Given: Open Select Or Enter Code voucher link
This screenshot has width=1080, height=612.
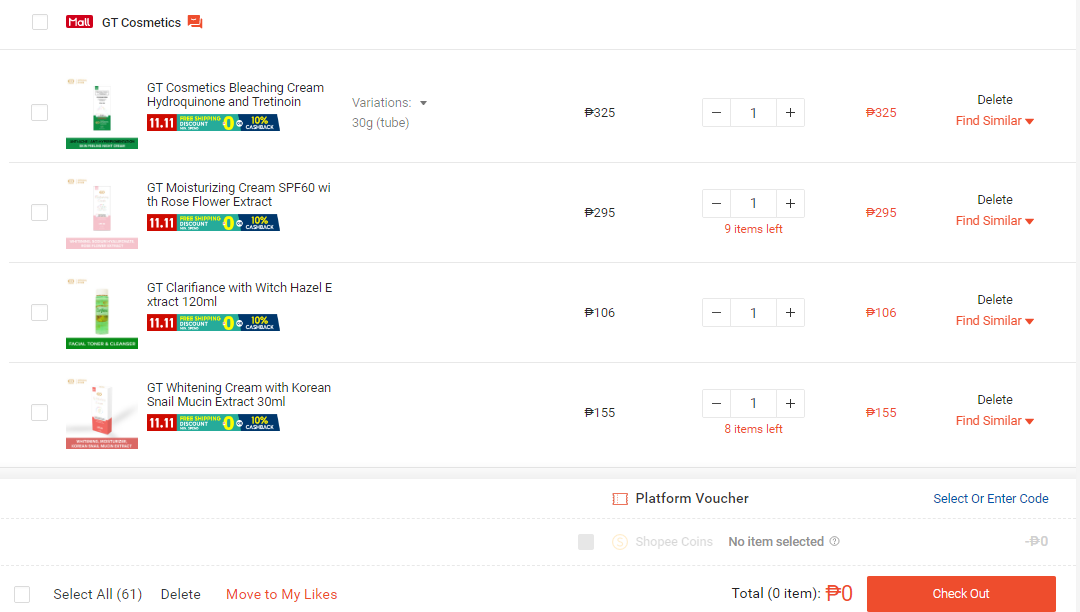Looking at the screenshot, I should click(x=990, y=498).
